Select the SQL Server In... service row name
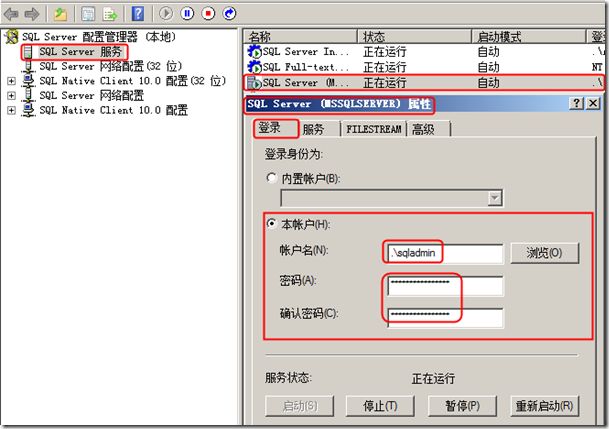The width and height of the screenshot is (609, 429). [306, 52]
